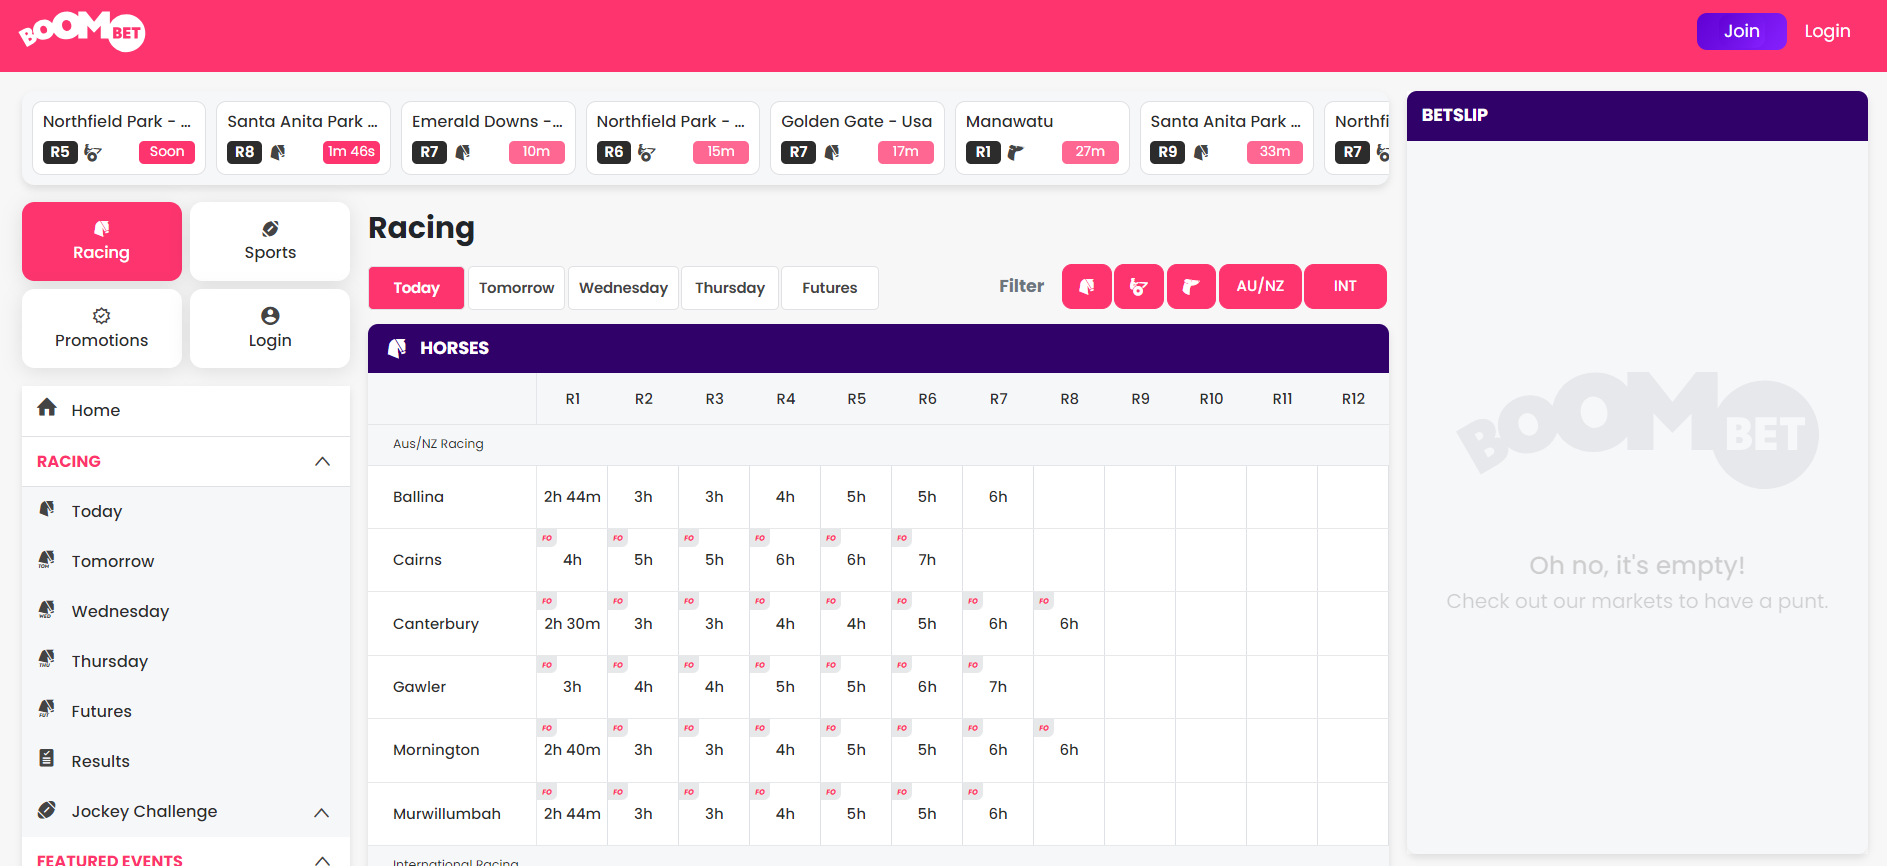Open Mornington R8 6h race
This screenshot has height=866, width=1887.
point(1069,750)
